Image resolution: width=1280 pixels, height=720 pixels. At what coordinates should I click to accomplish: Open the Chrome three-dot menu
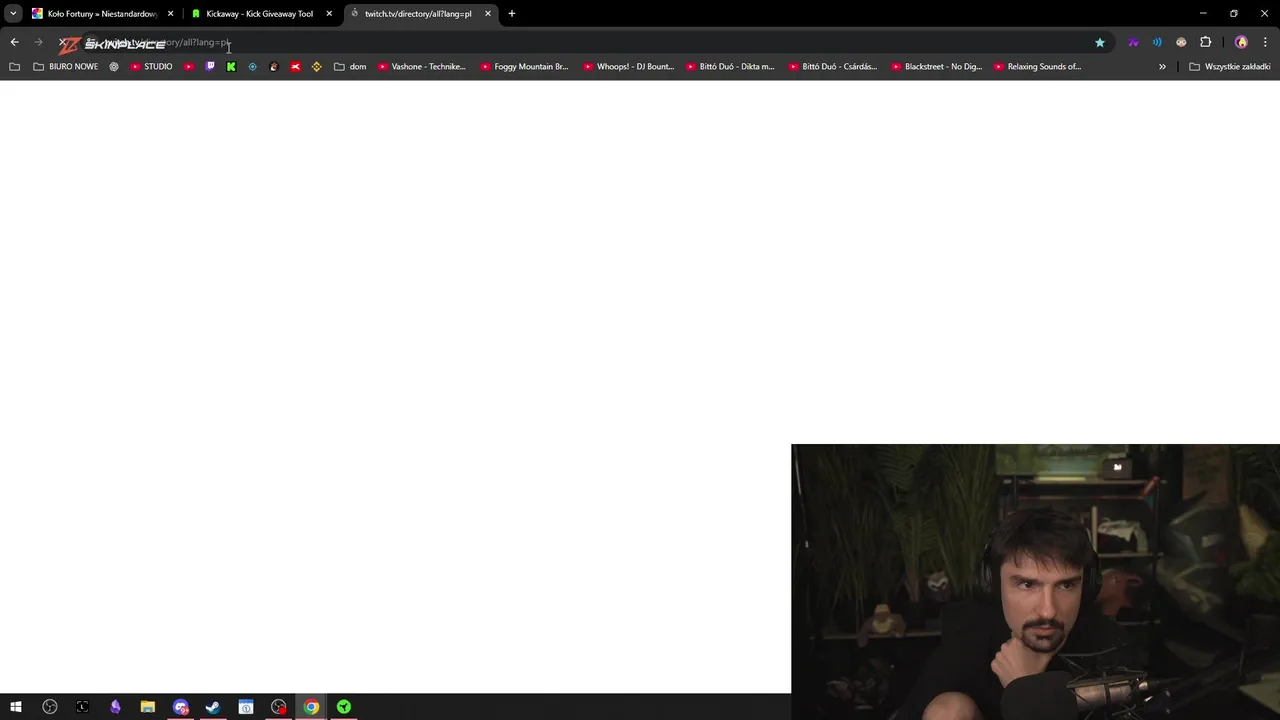pyautogui.click(x=1265, y=42)
